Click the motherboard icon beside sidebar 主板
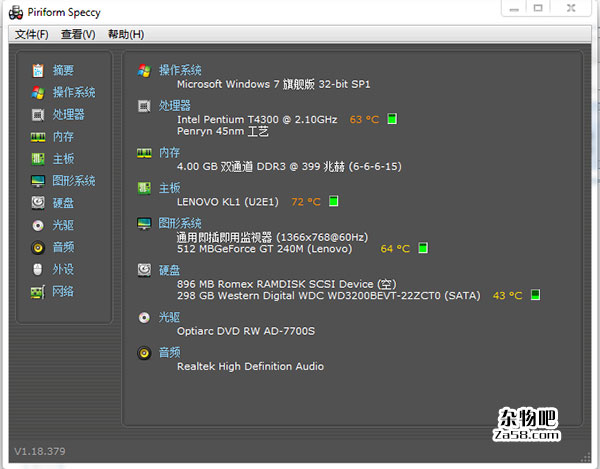This screenshot has width=600, height=469. pyautogui.click(x=38, y=159)
